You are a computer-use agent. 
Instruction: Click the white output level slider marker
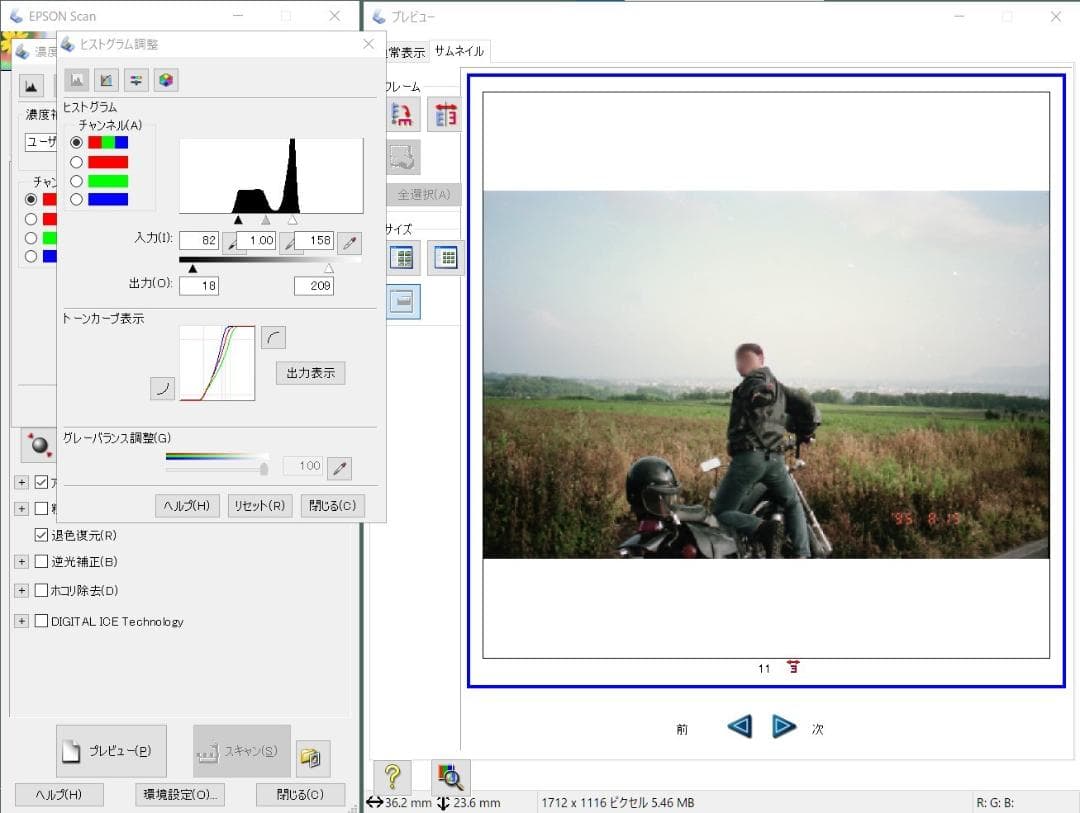pos(328,268)
